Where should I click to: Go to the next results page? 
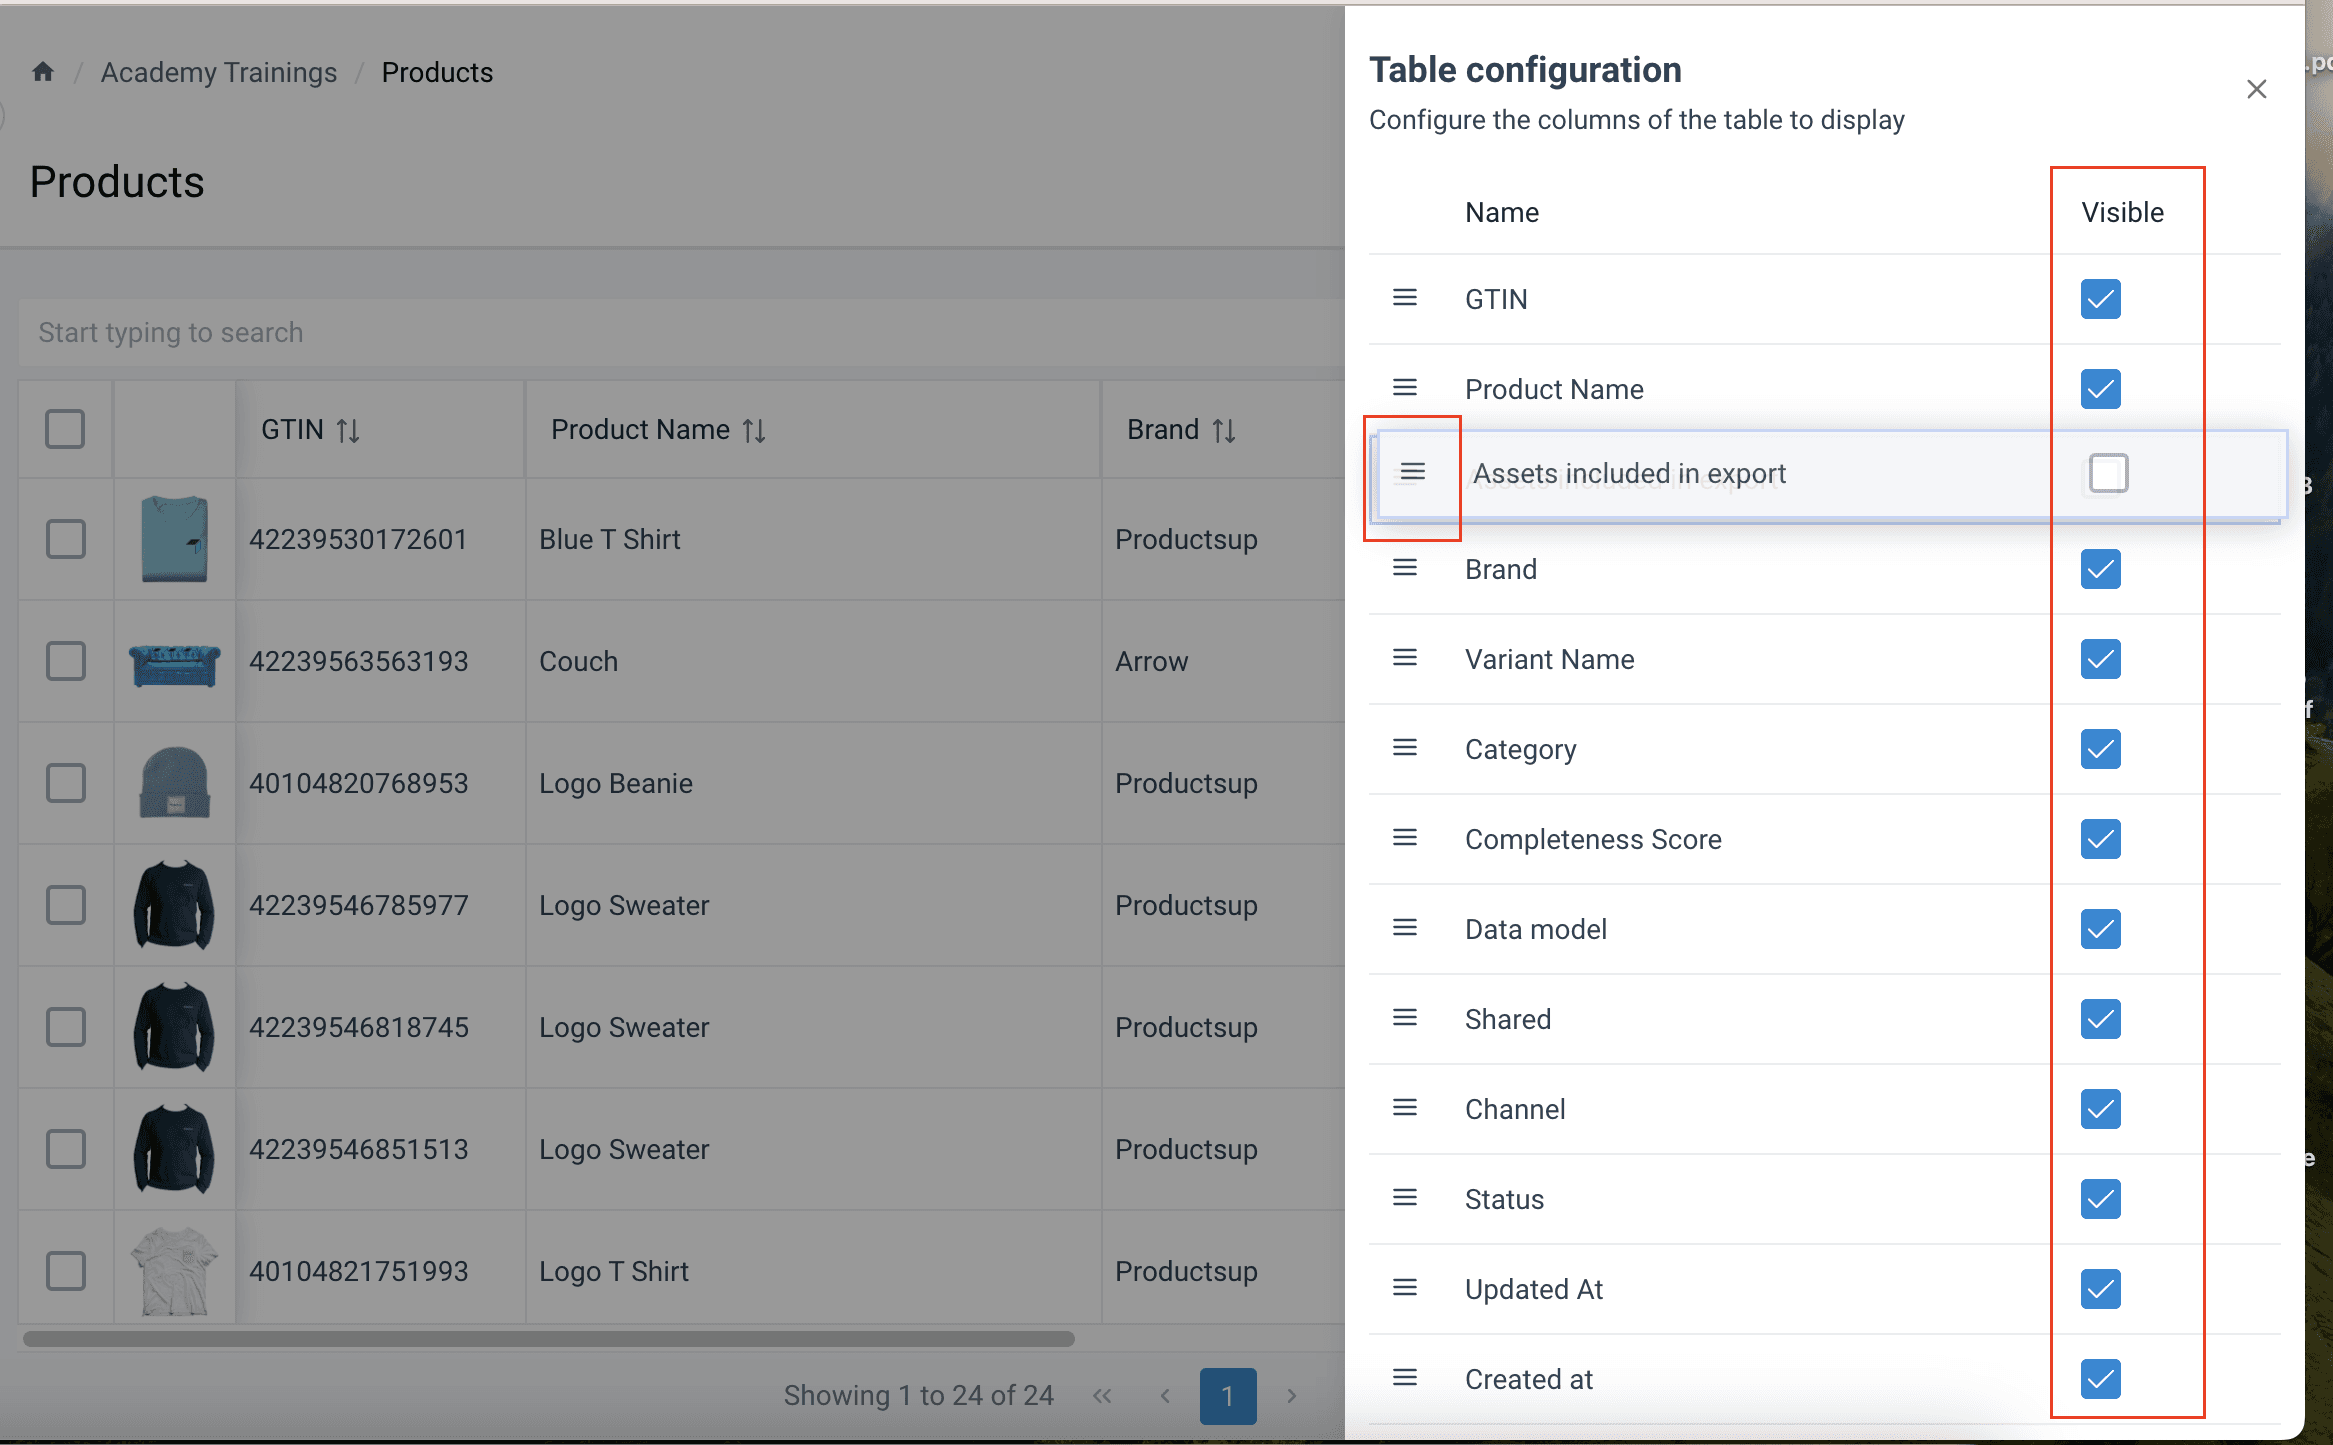click(1291, 1396)
